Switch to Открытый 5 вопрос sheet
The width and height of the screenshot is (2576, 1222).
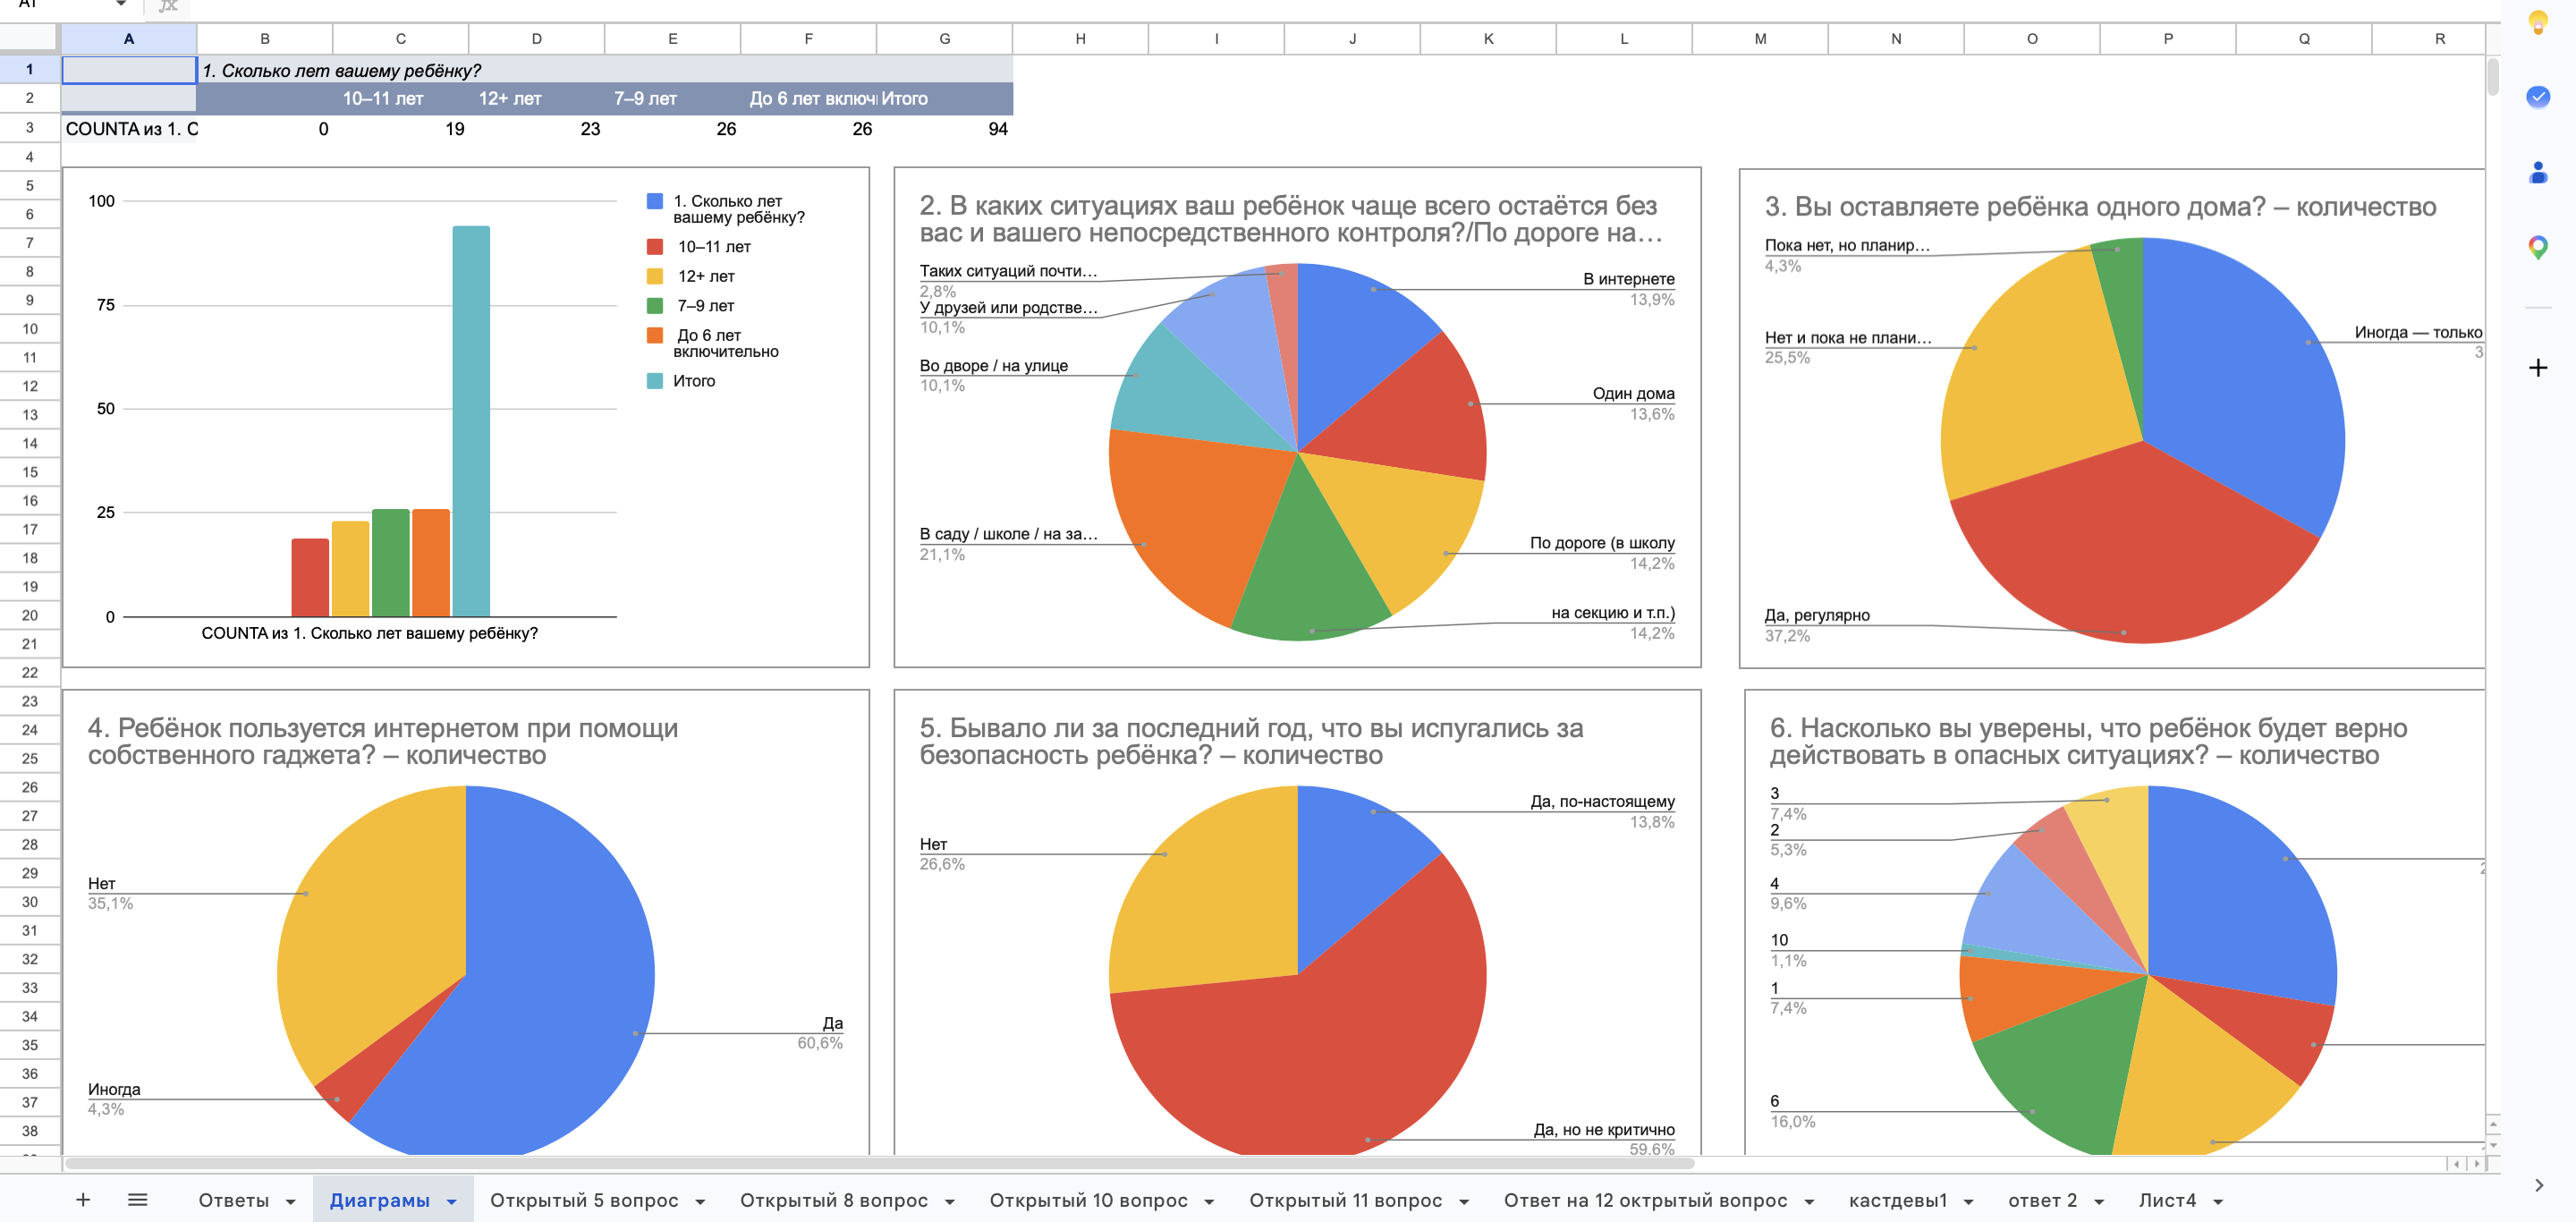tap(584, 1200)
